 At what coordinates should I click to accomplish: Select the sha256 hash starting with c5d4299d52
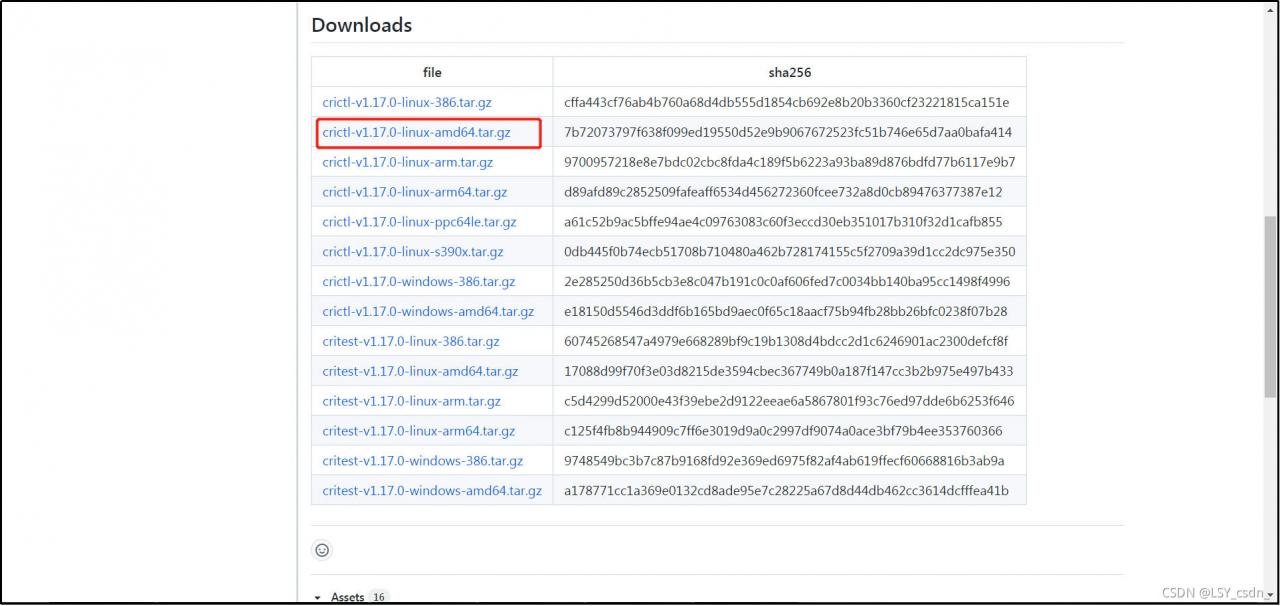[x=789, y=401]
